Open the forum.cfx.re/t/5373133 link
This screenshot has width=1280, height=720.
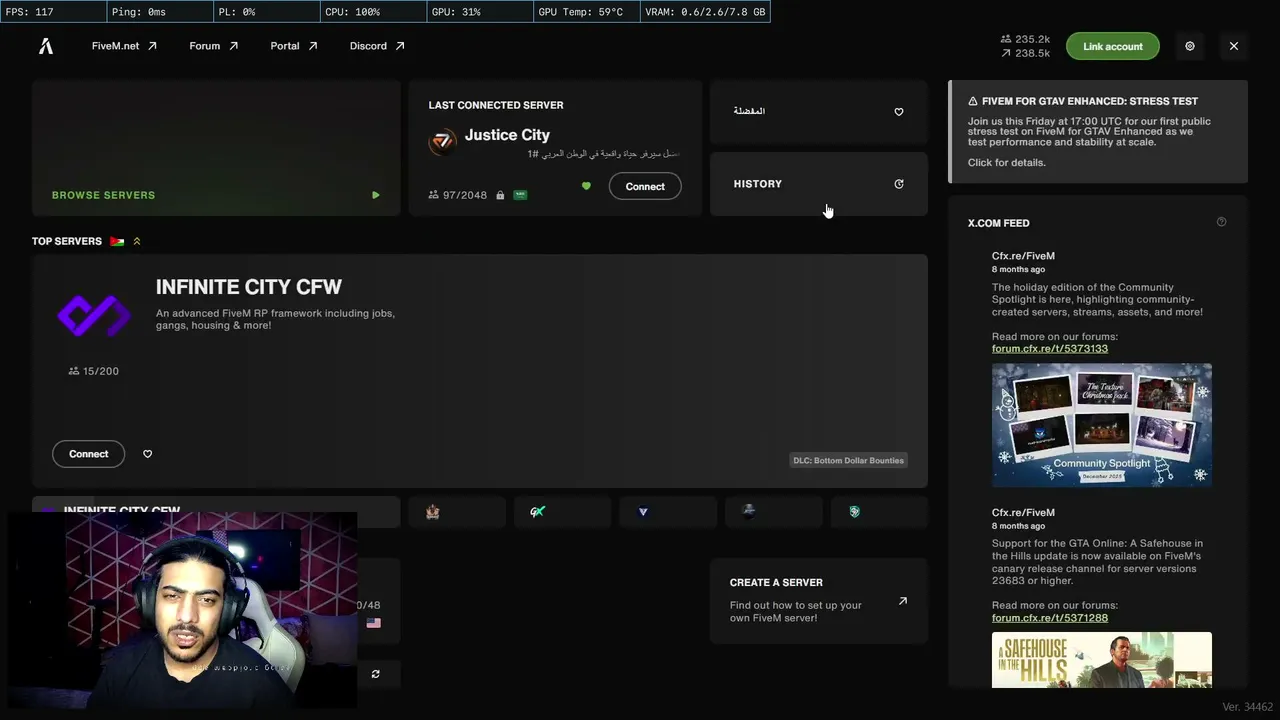tap(1050, 349)
